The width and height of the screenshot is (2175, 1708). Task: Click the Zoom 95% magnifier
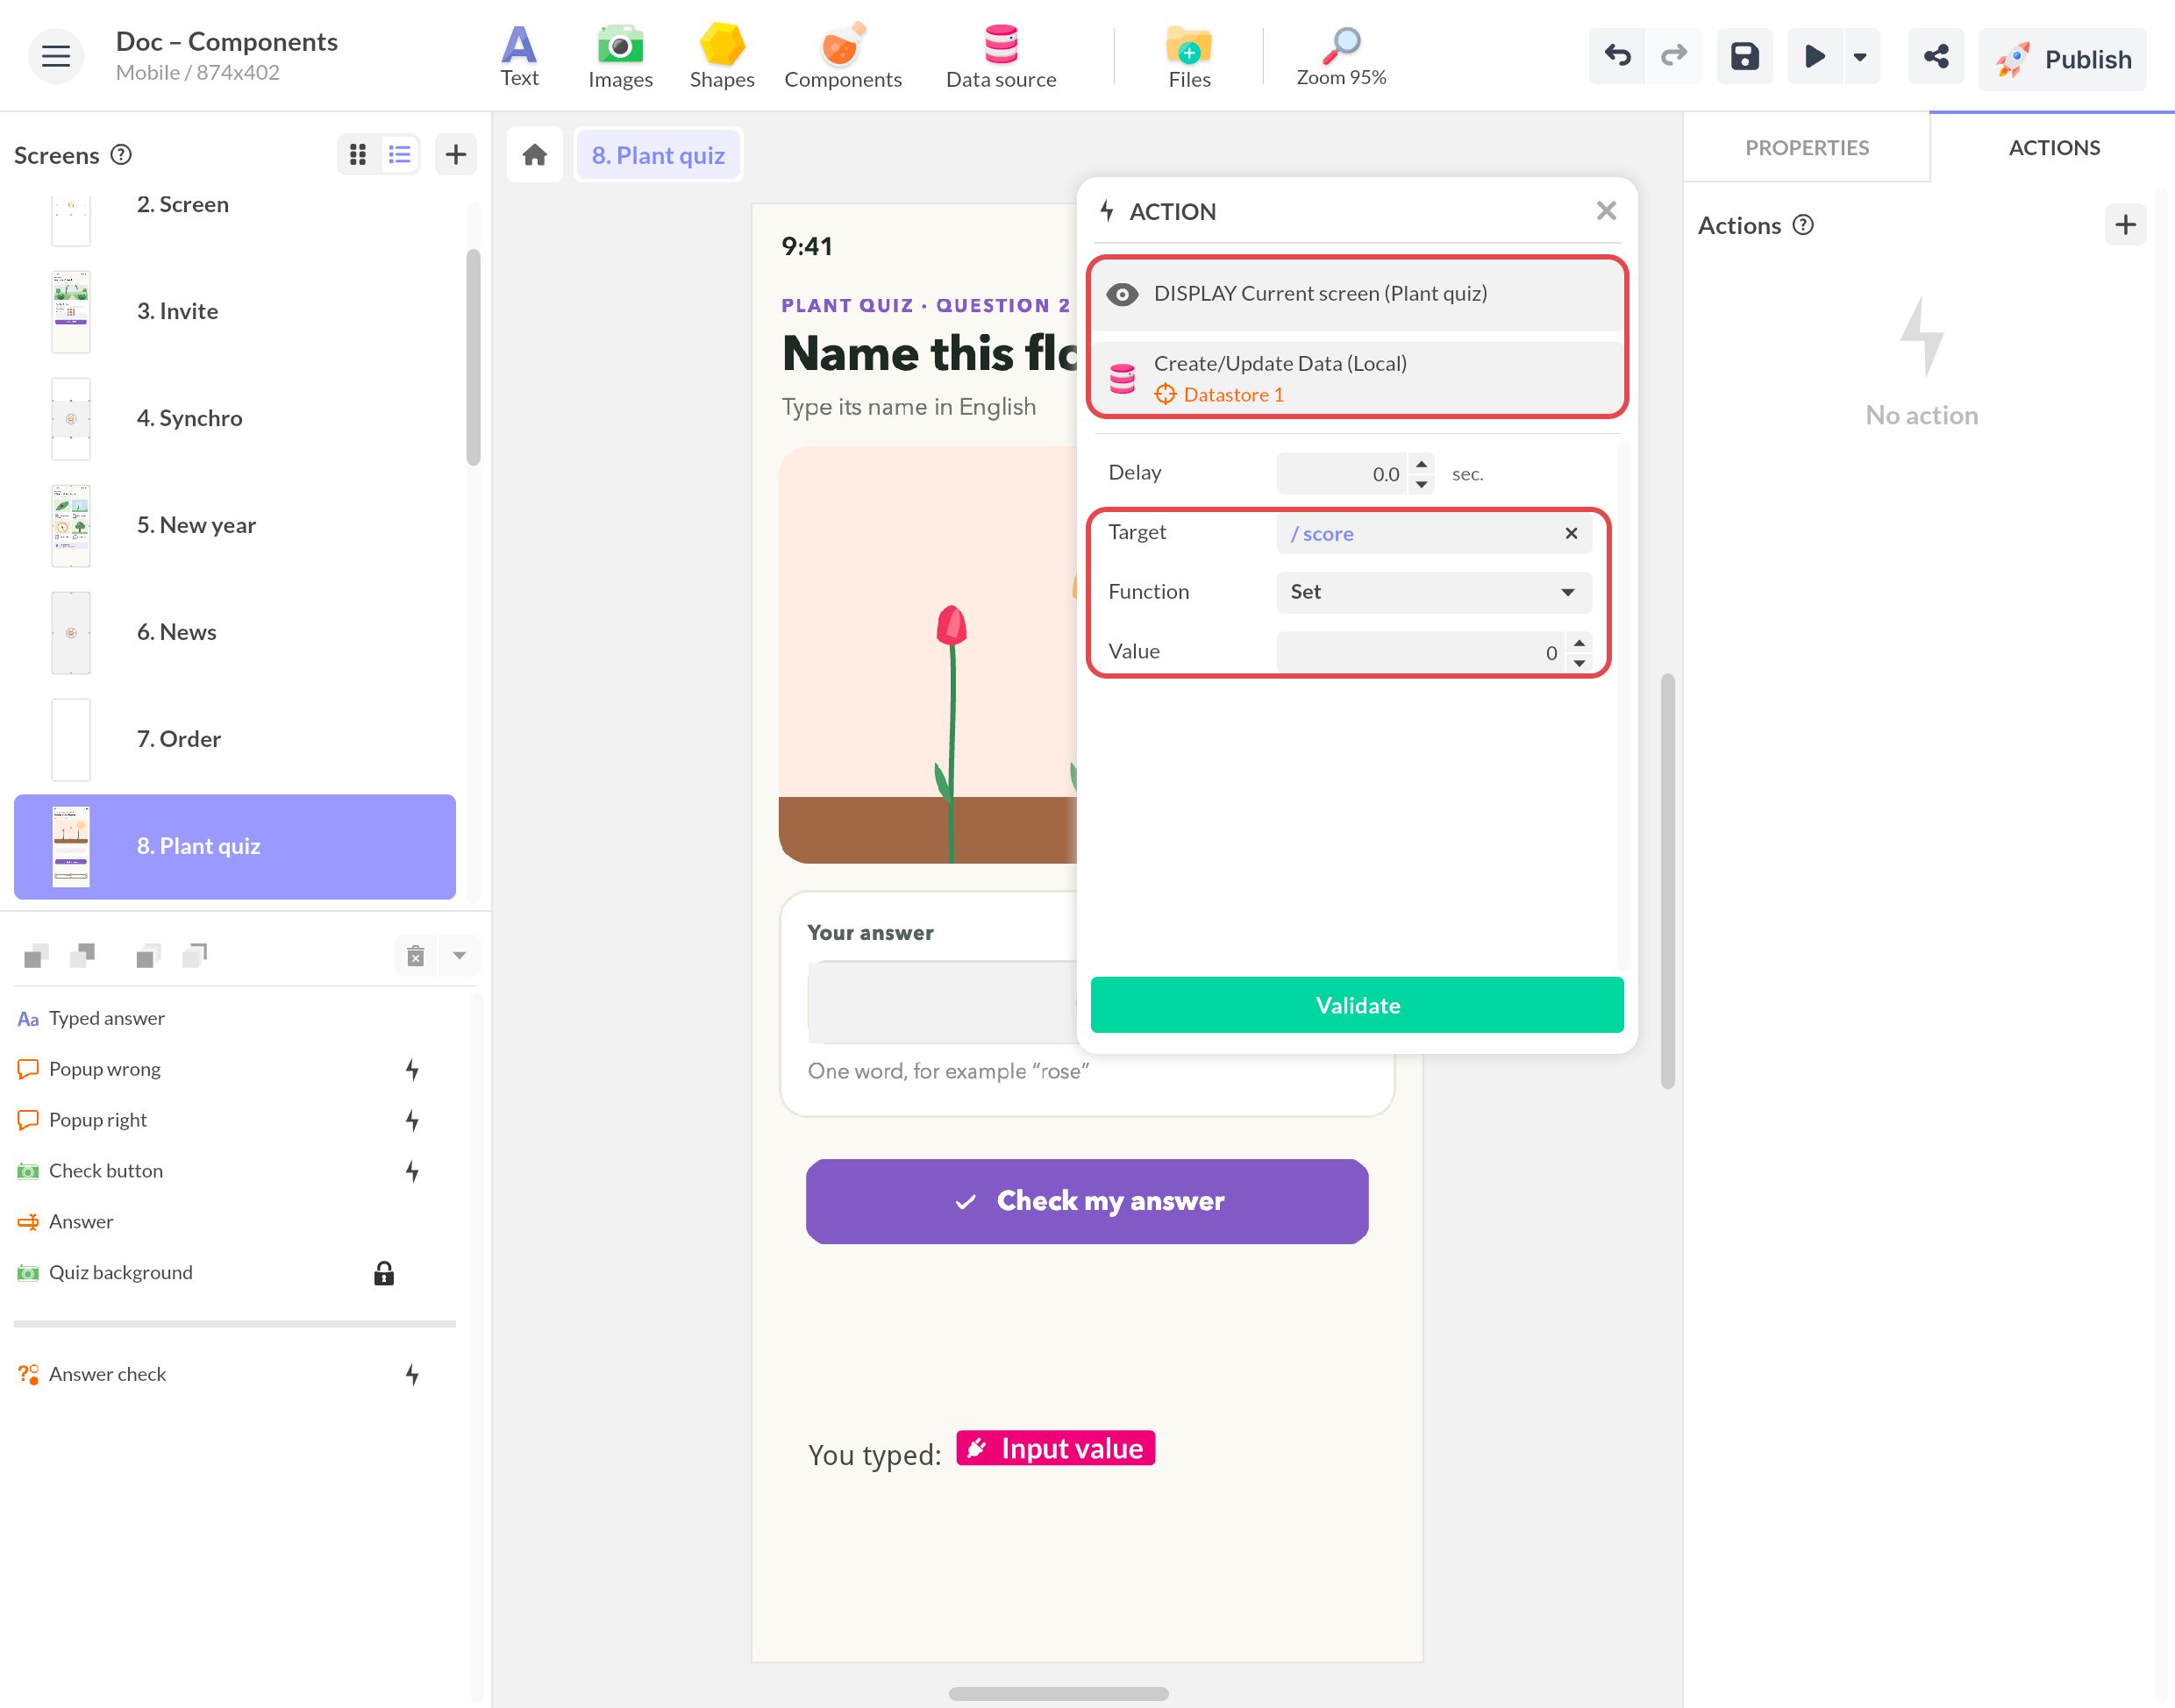coord(1340,56)
